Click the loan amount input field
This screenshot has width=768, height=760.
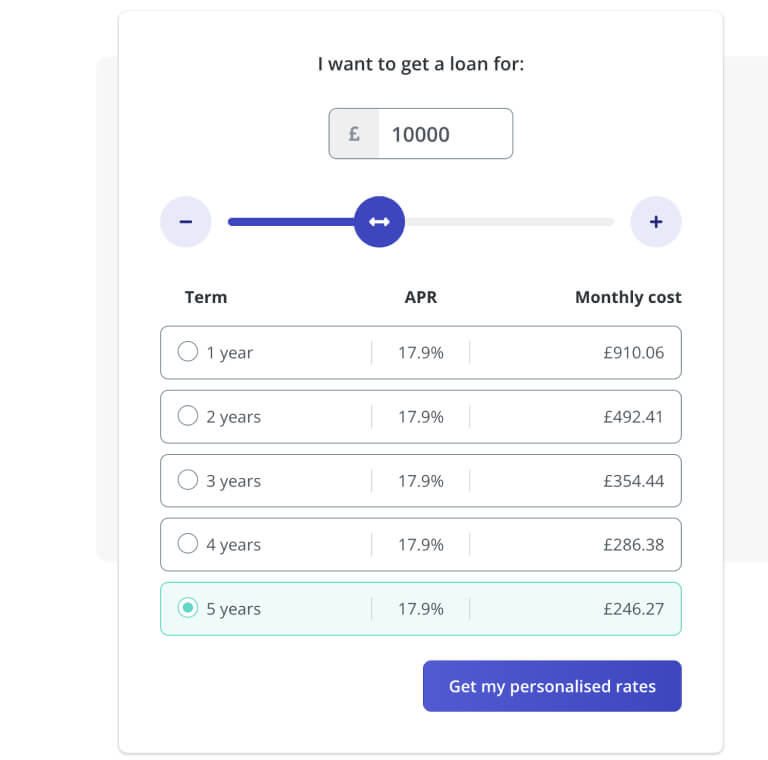(445, 134)
